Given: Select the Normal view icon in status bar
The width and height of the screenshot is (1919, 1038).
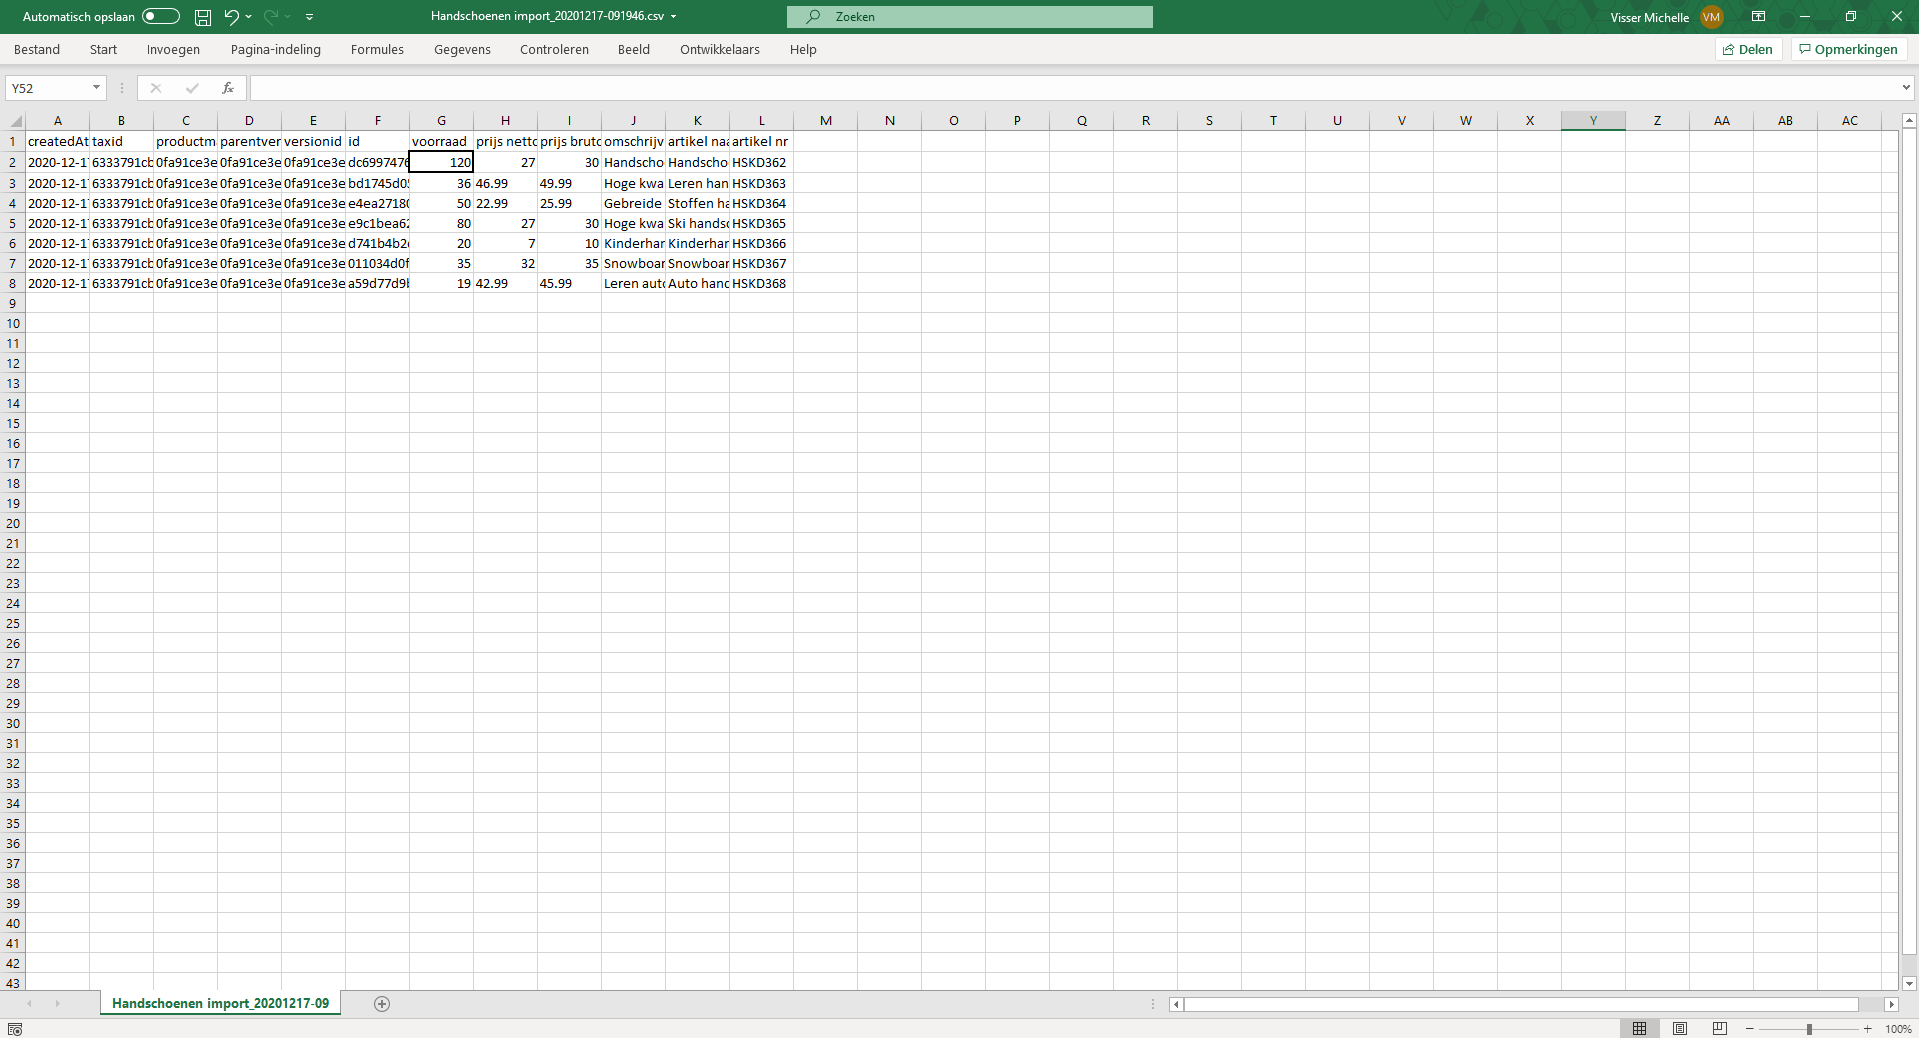Looking at the screenshot, I should point(1640,1029).
